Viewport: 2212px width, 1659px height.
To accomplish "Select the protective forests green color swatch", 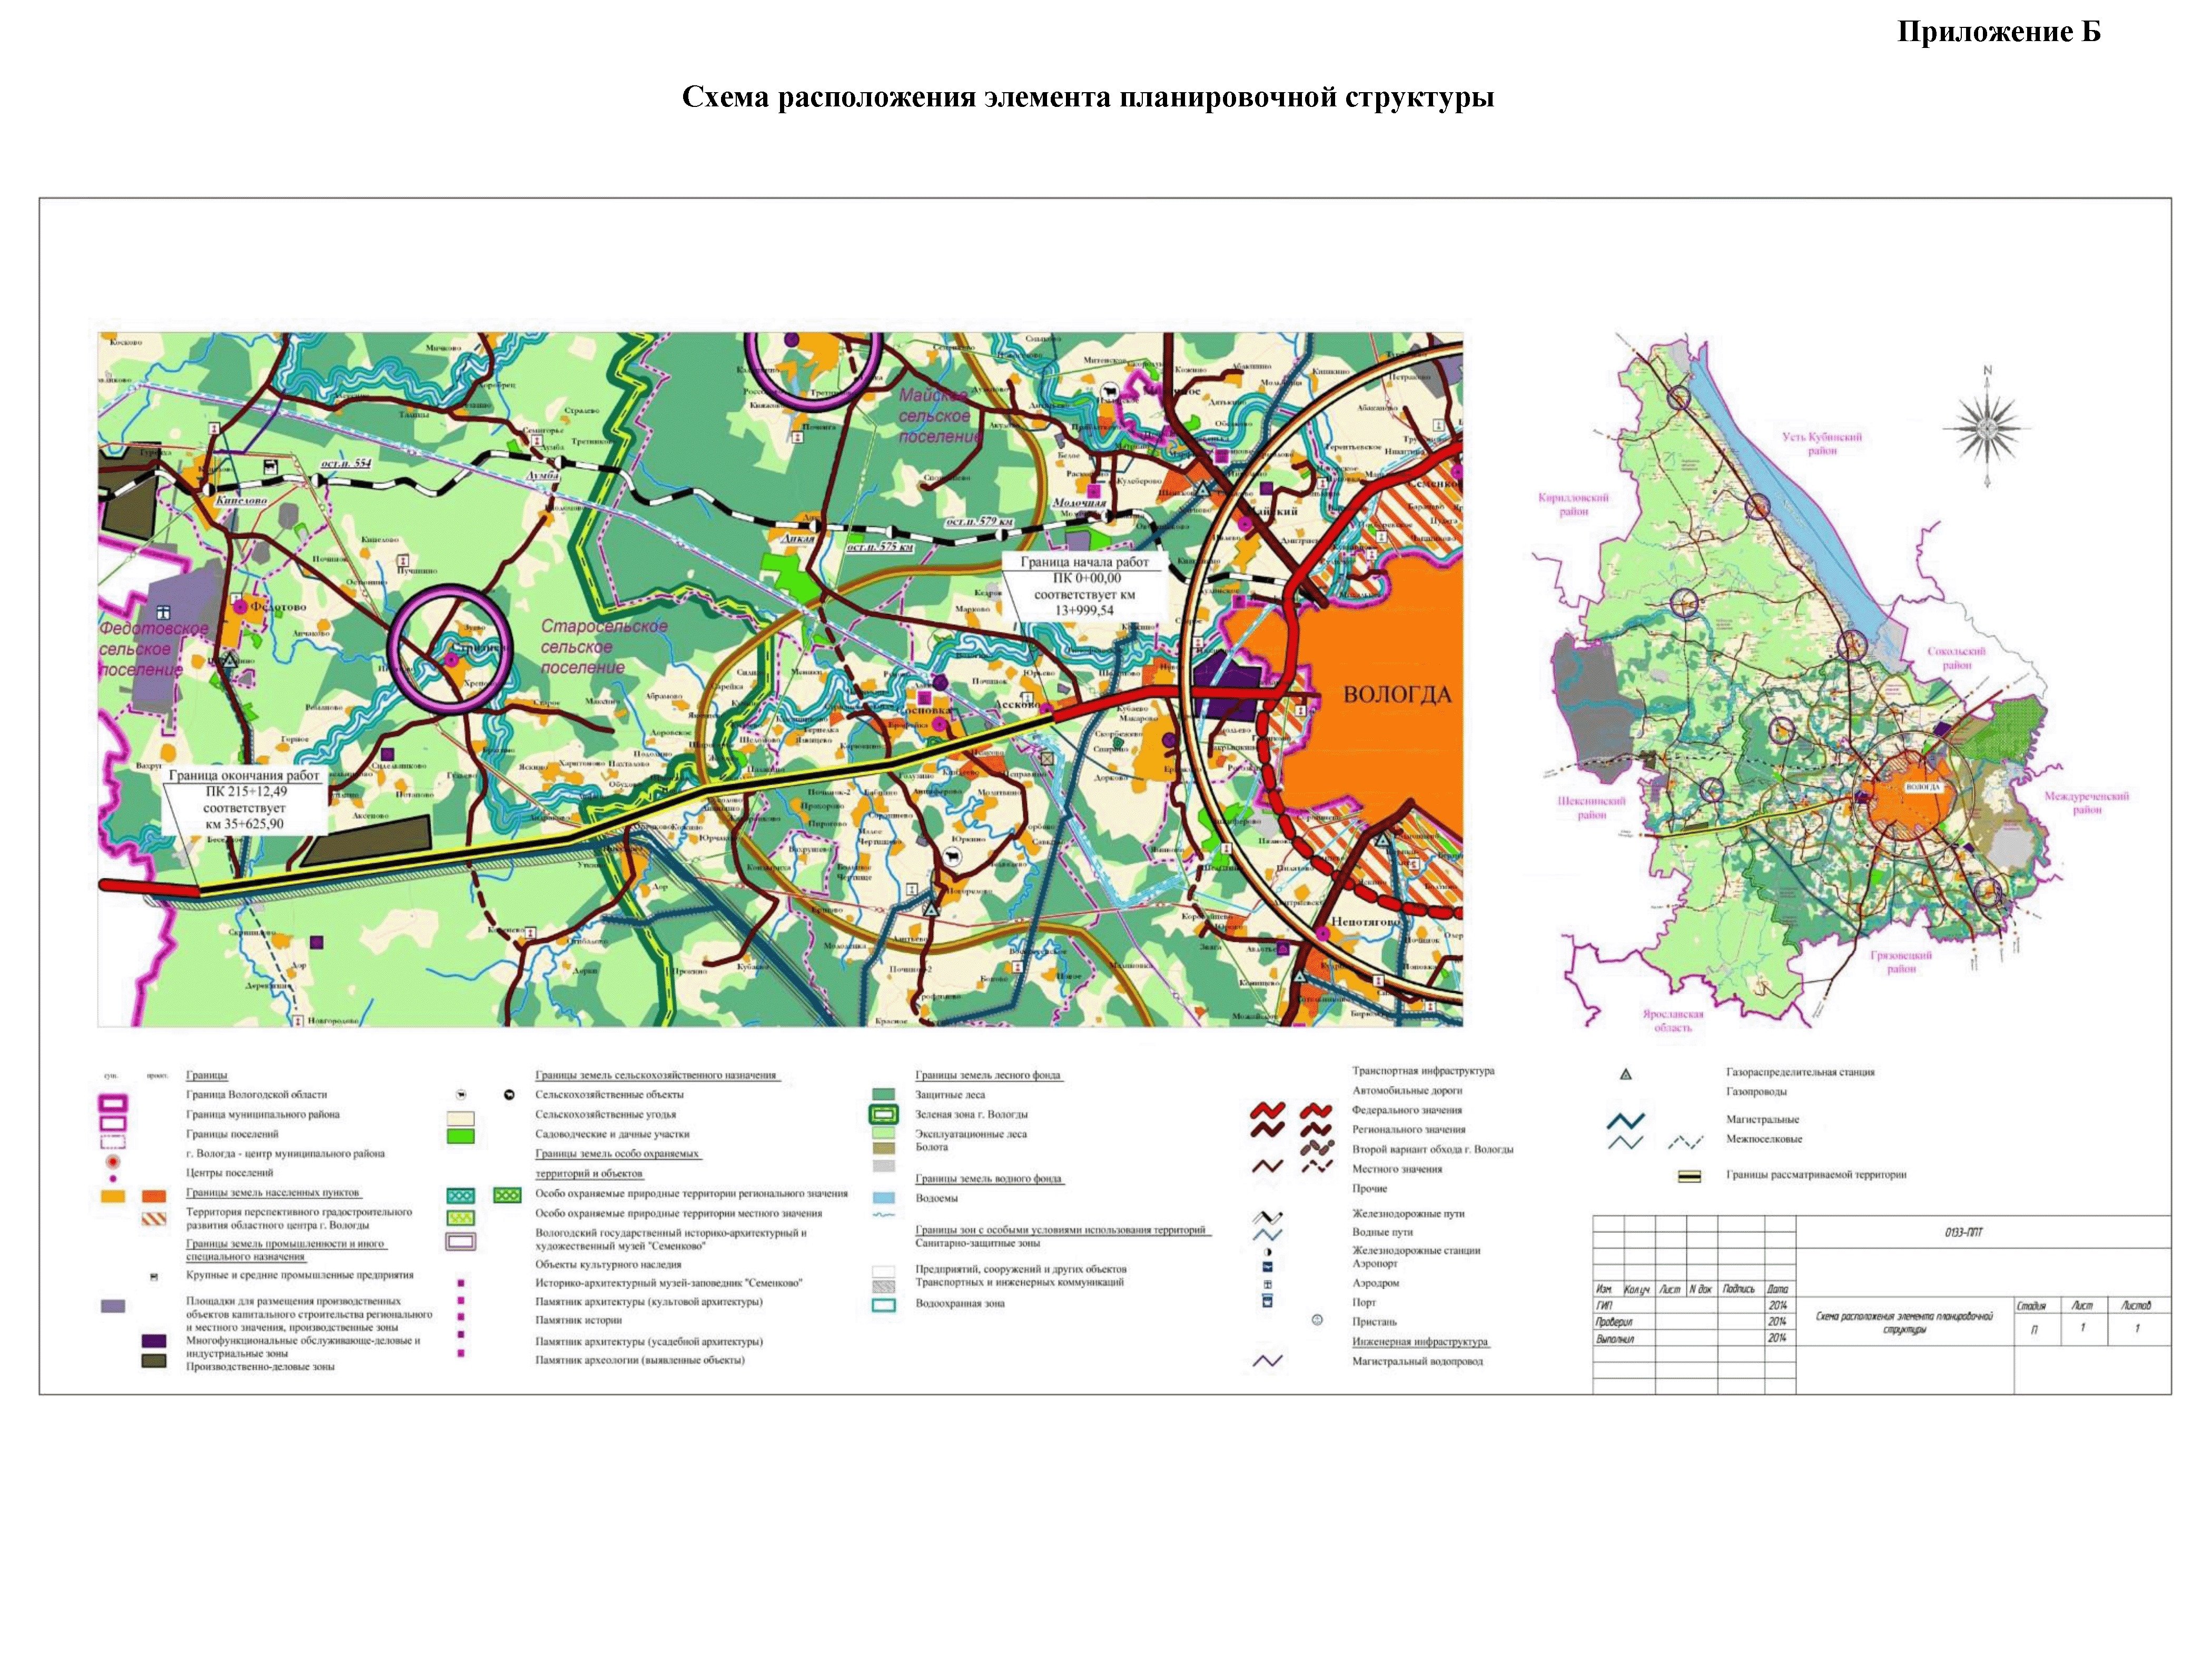I will 884,1094.
